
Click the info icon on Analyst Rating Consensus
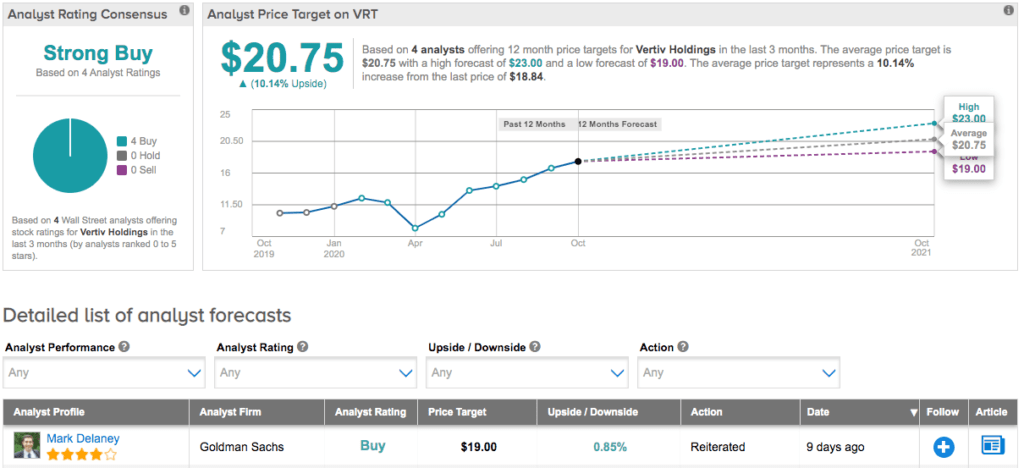(183, 11)
